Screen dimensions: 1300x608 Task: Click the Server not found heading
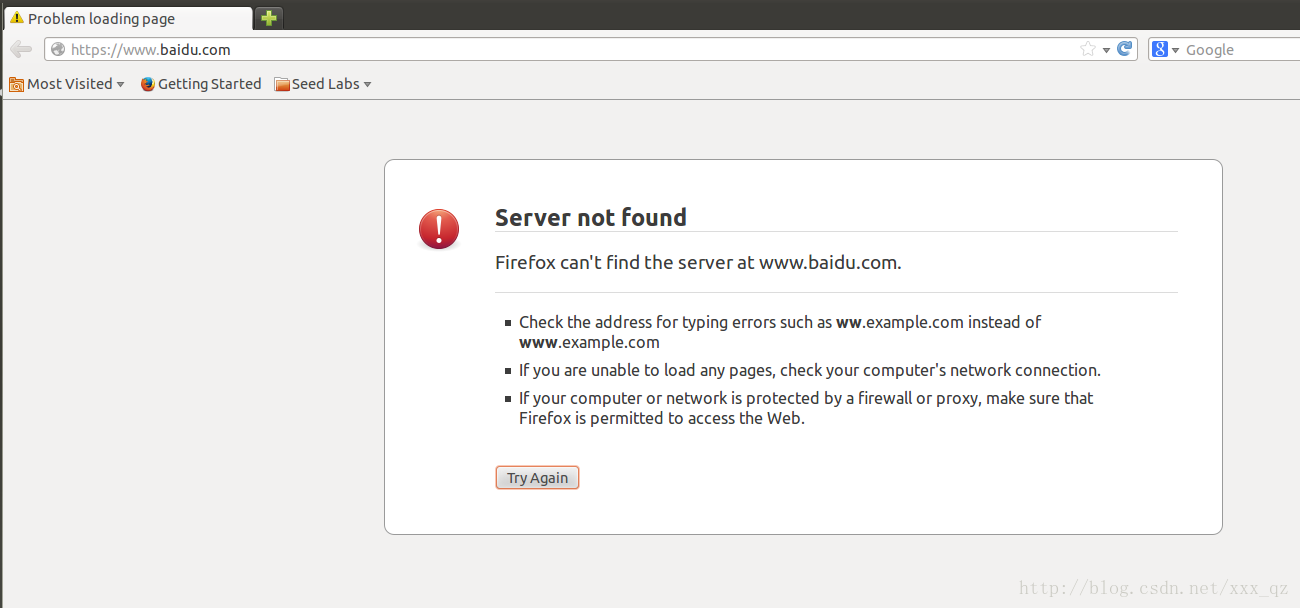click(591, 217)
